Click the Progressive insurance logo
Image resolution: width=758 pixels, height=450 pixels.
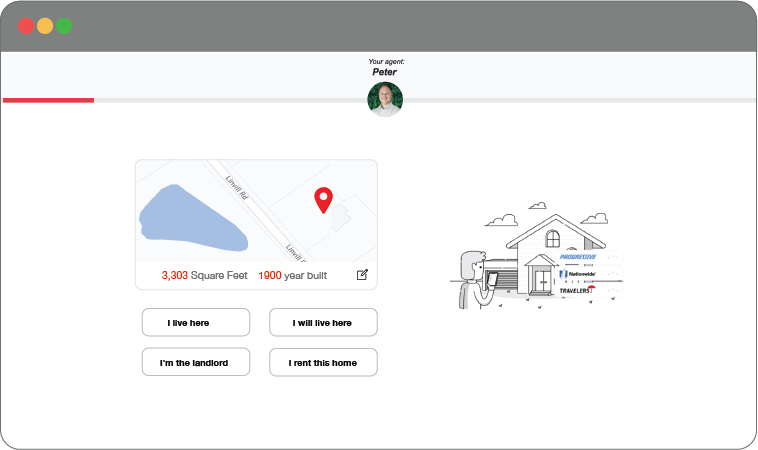(x=576, y=257)
